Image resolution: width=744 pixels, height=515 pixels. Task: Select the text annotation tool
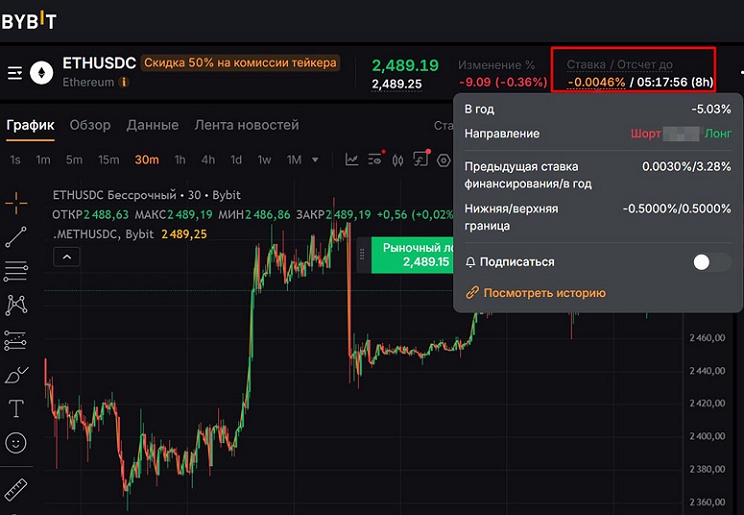pyautogui.click(x=16, y=408)
